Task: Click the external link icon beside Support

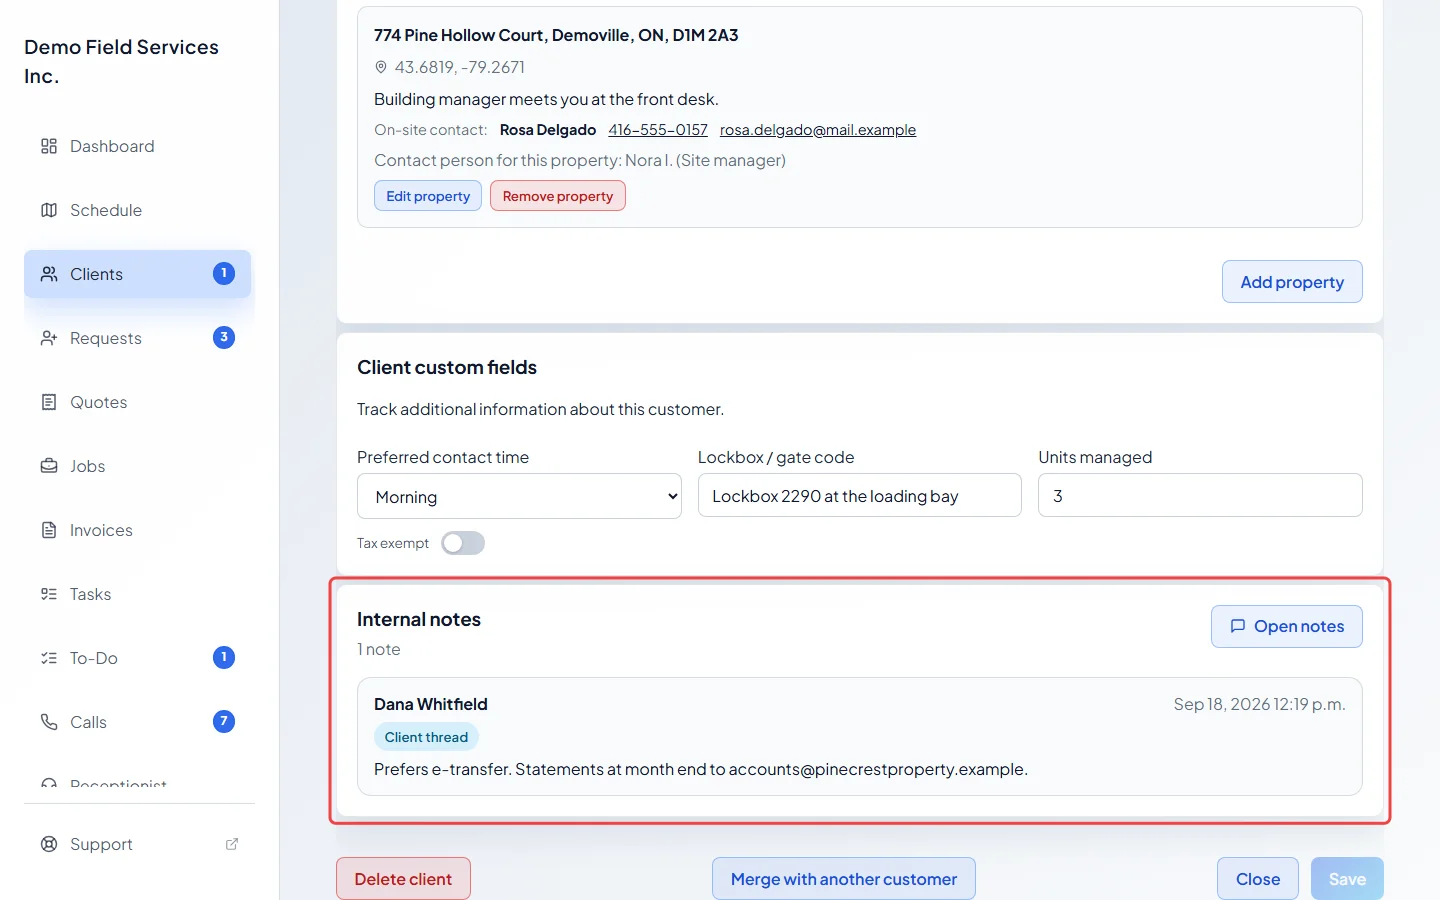Action: point(232,844)
